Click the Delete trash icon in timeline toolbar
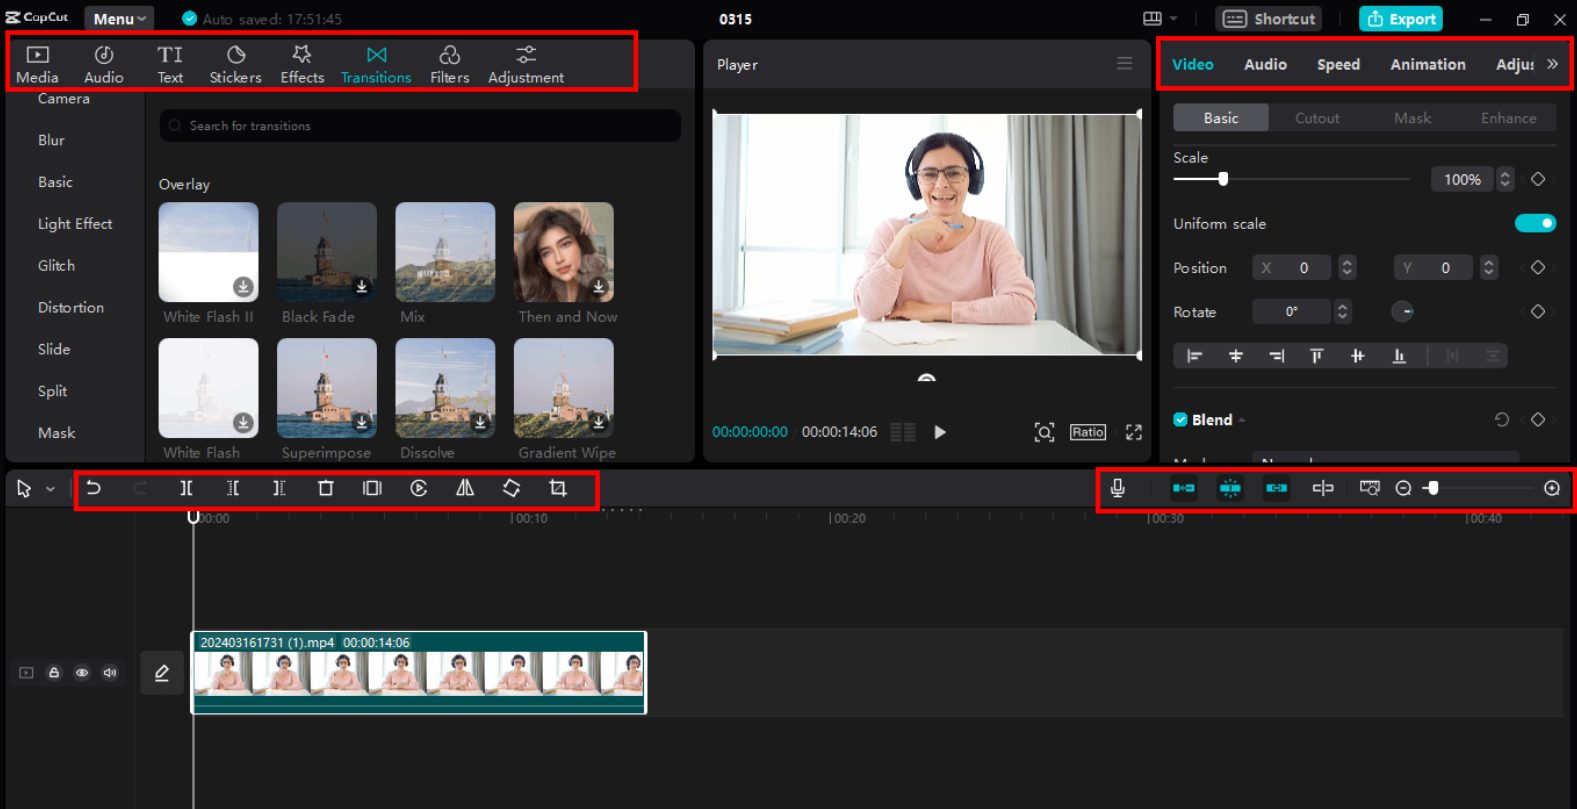Screen dimensions: 1577x809 pyautogui.click(x=325, y=488)
